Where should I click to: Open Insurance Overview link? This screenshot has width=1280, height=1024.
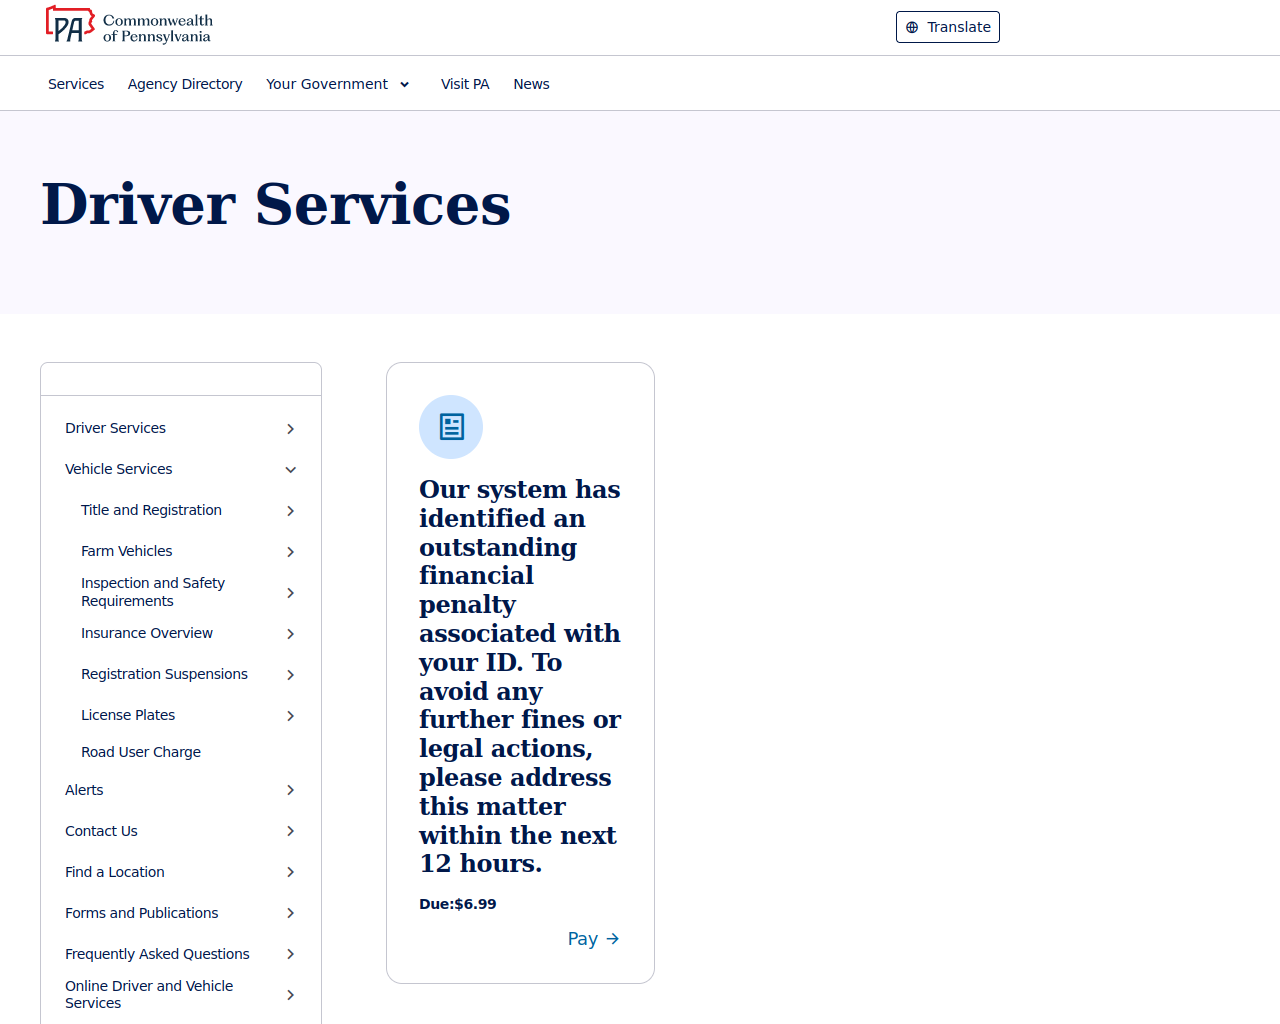[x=147, y=633]
